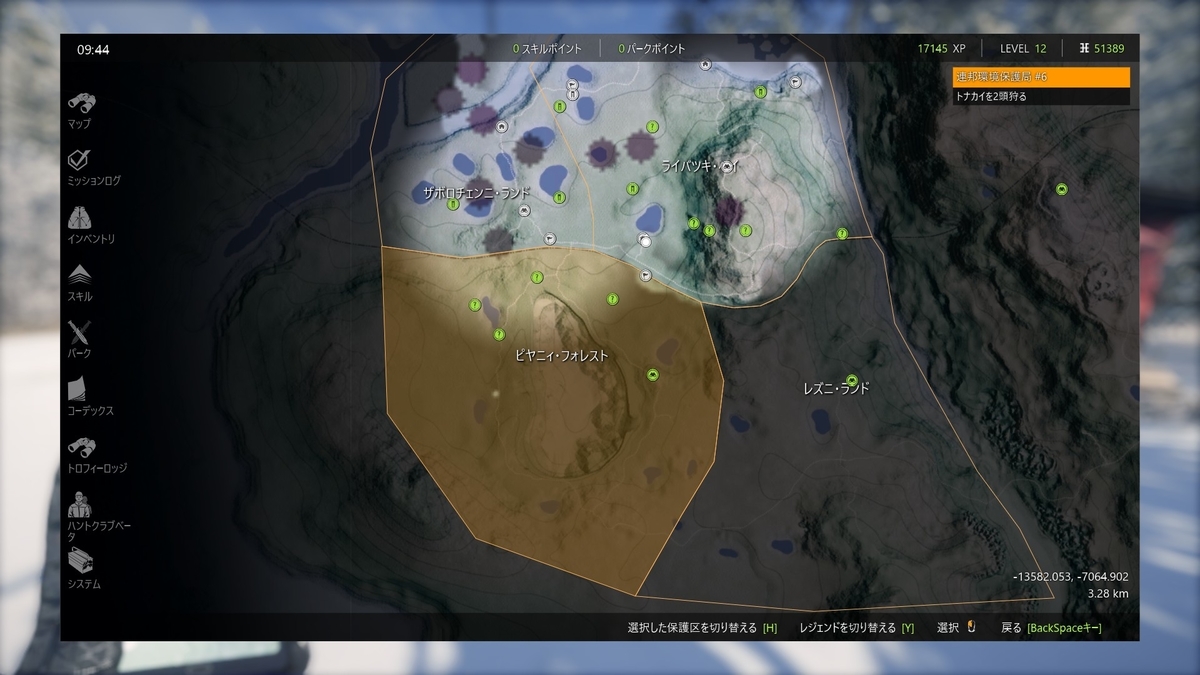This screenshot has height=675, width=1200.
Task: Click the white player position marker
Action: click(x=645, y=241)
